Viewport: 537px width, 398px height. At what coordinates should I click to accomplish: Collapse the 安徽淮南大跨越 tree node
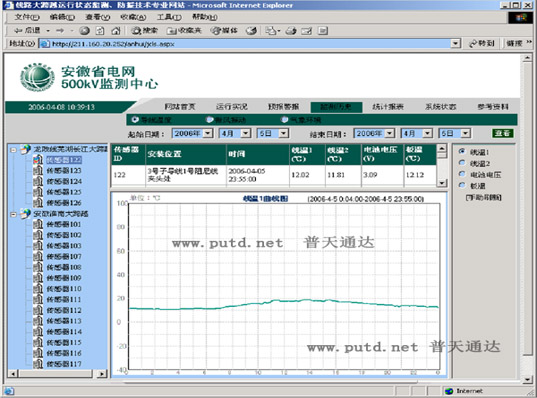13,214
